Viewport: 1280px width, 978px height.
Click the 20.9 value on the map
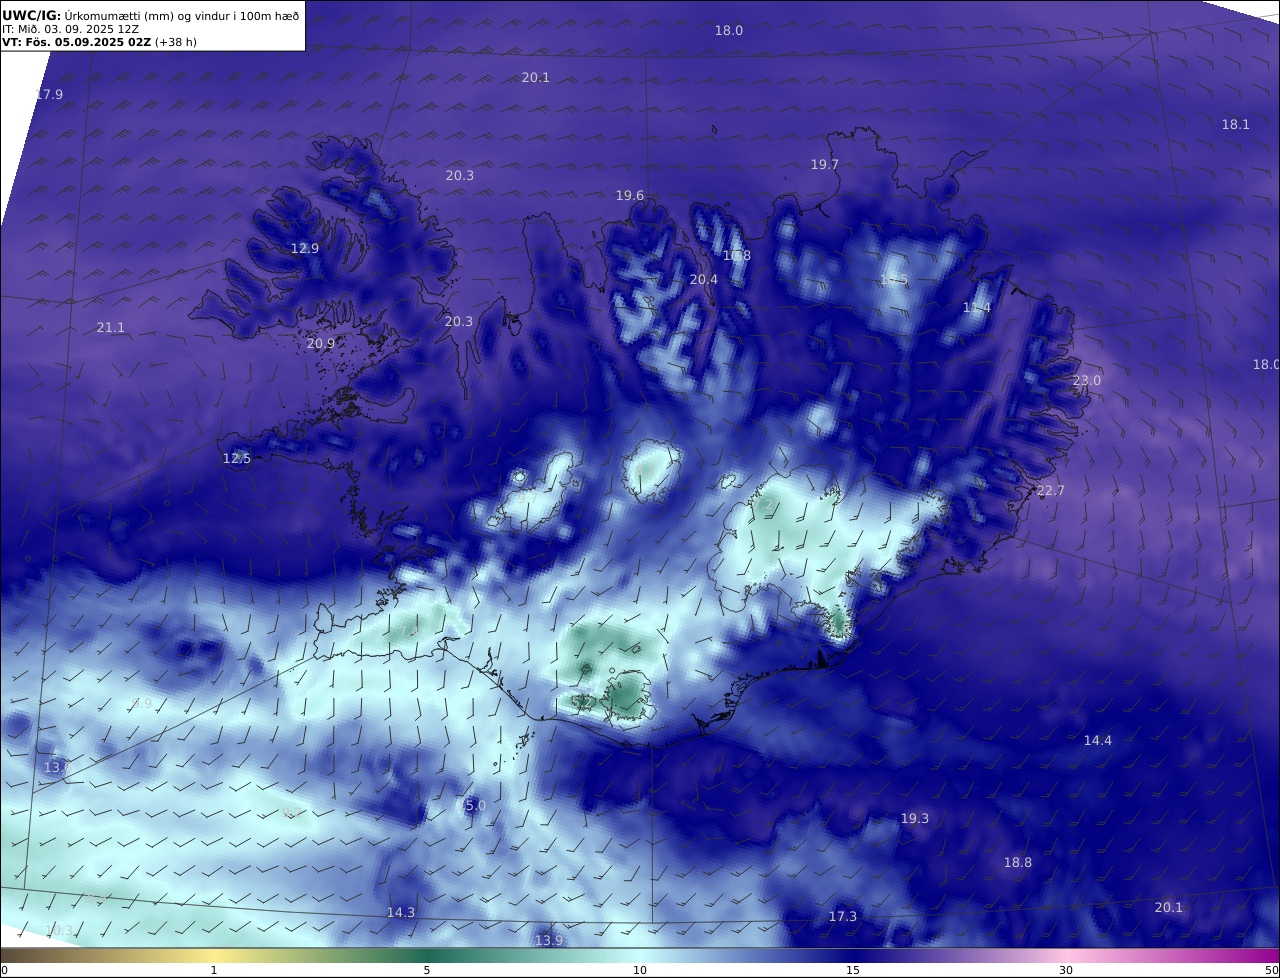coord(321,343)
